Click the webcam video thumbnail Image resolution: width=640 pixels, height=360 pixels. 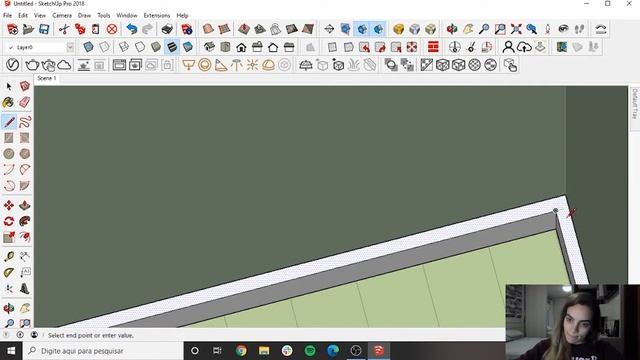(573, 322)
